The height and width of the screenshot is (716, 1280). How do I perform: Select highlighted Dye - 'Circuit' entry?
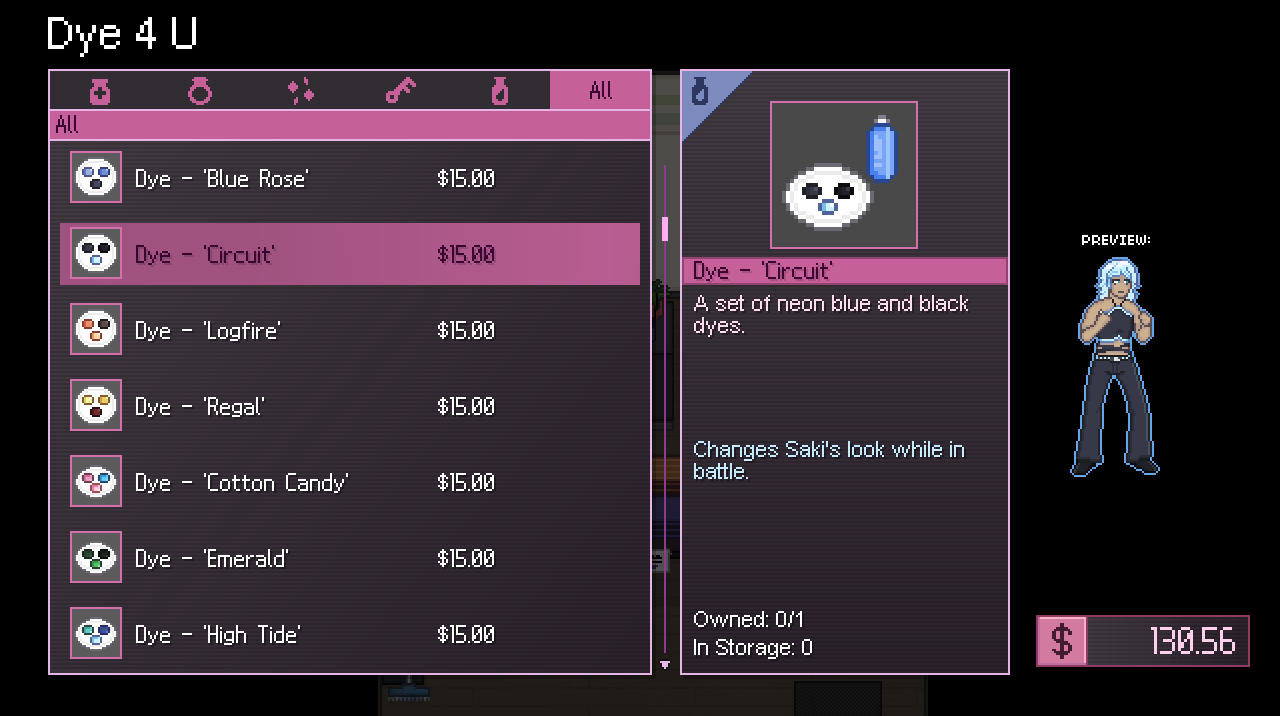350,254
